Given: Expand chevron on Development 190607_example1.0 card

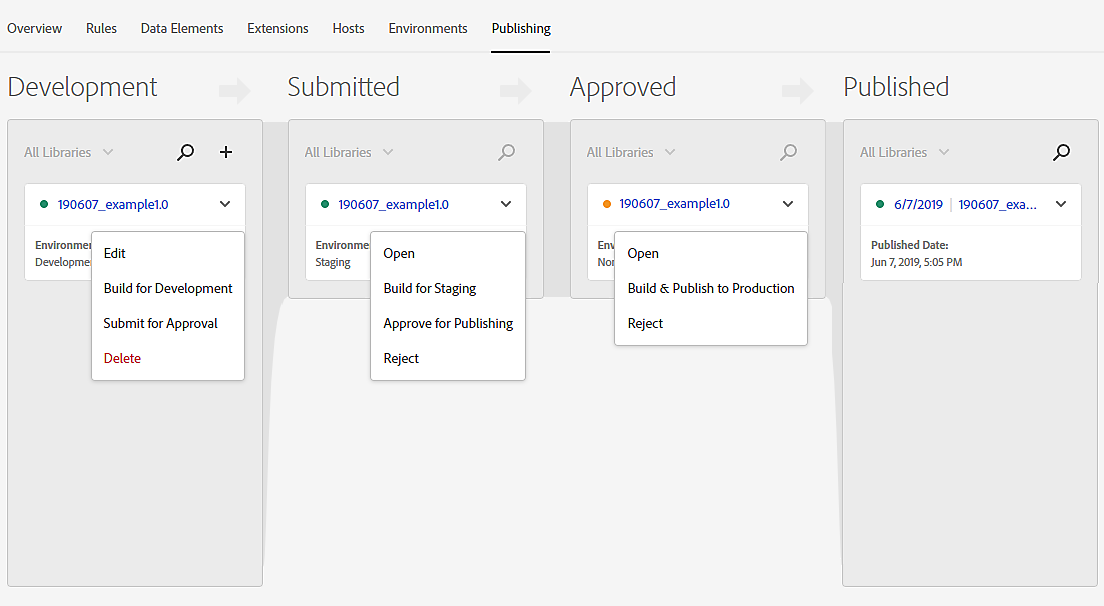Looking at the screenshot, I should [x=225, y=204].
